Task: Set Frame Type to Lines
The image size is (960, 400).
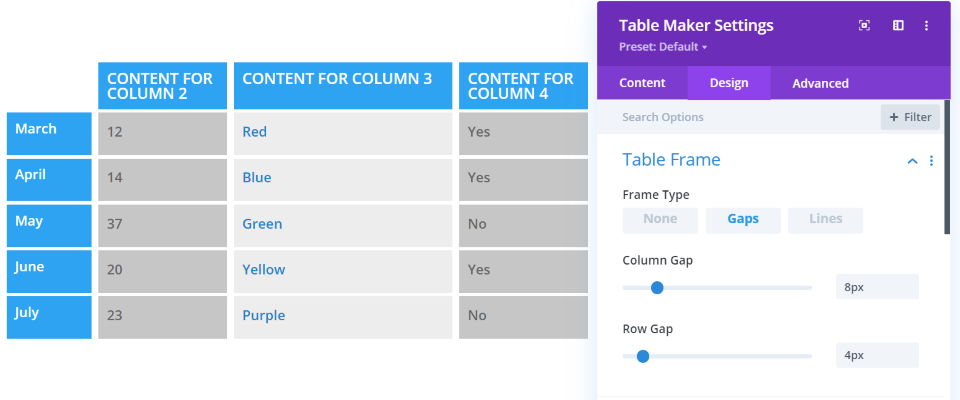Action: [x=825, y=219]
